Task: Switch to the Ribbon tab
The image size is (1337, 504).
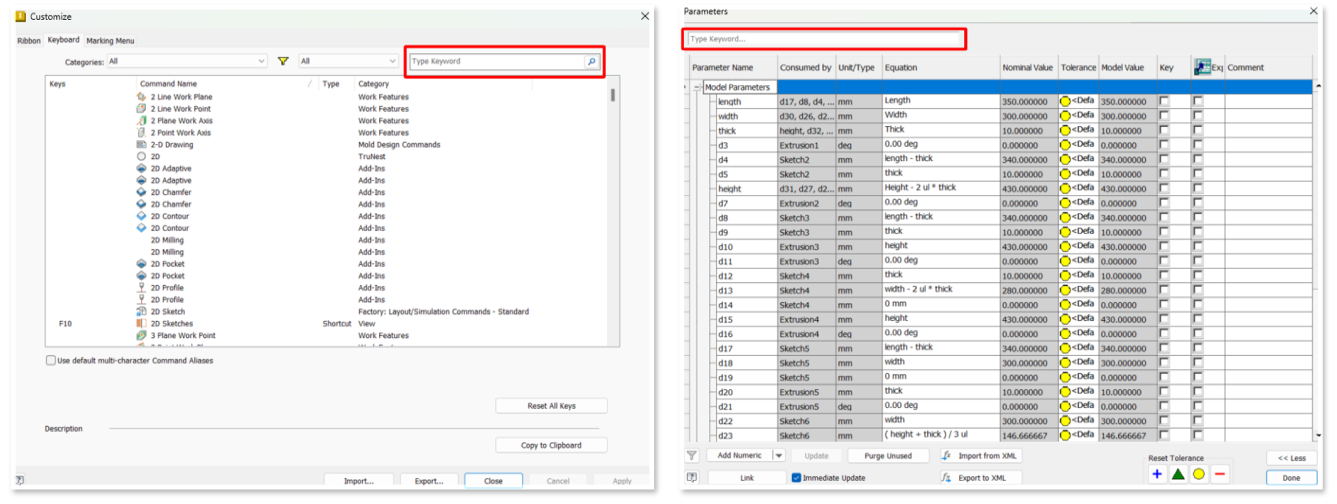Action: click(29, 41)
